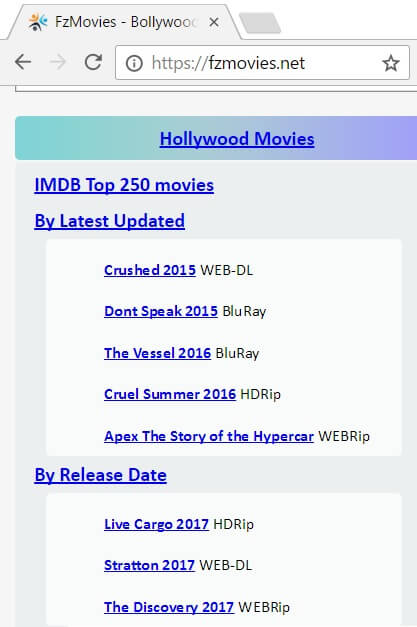Go back using the browser back arrow

(23, 62)
